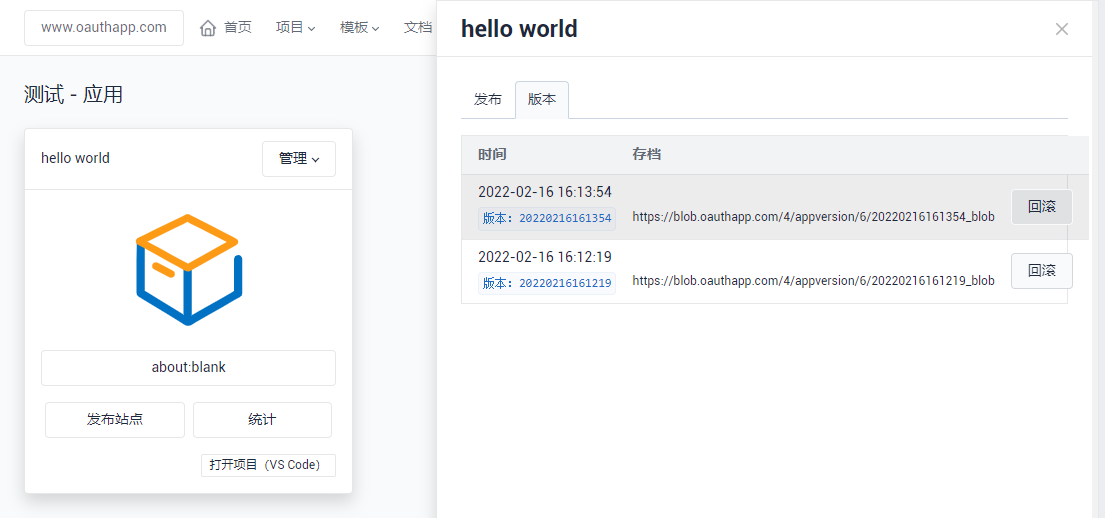Click the www.oauthapp.com site box

pos(104,28)
